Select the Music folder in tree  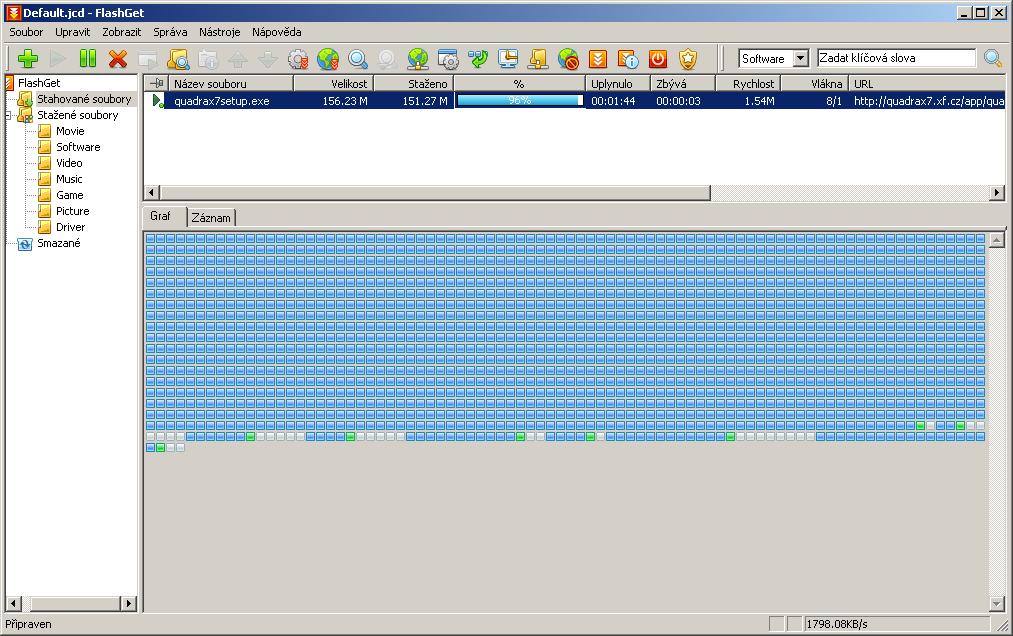coord(69,179)
